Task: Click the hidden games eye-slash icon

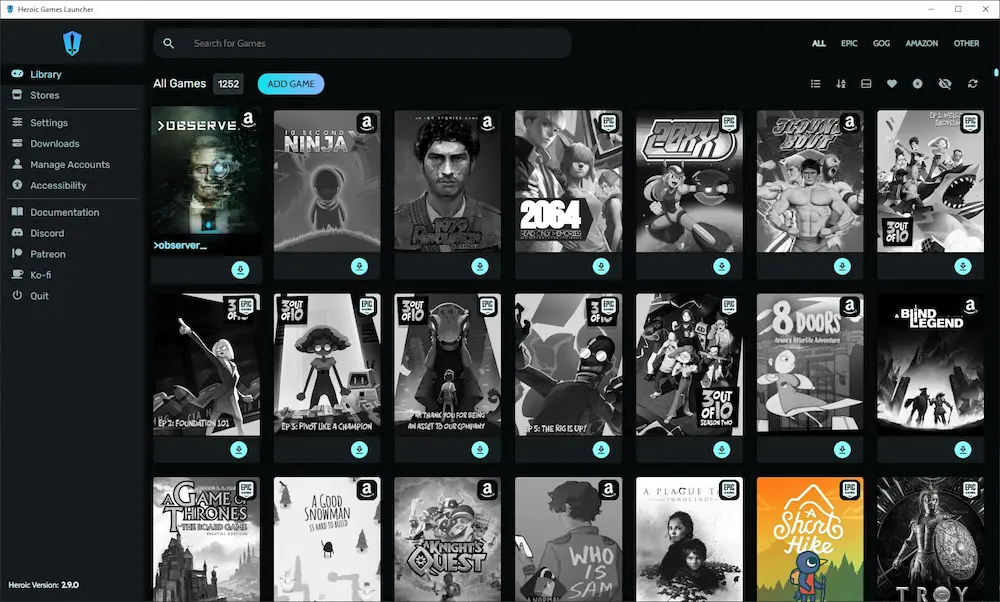Action: [945, 84]
